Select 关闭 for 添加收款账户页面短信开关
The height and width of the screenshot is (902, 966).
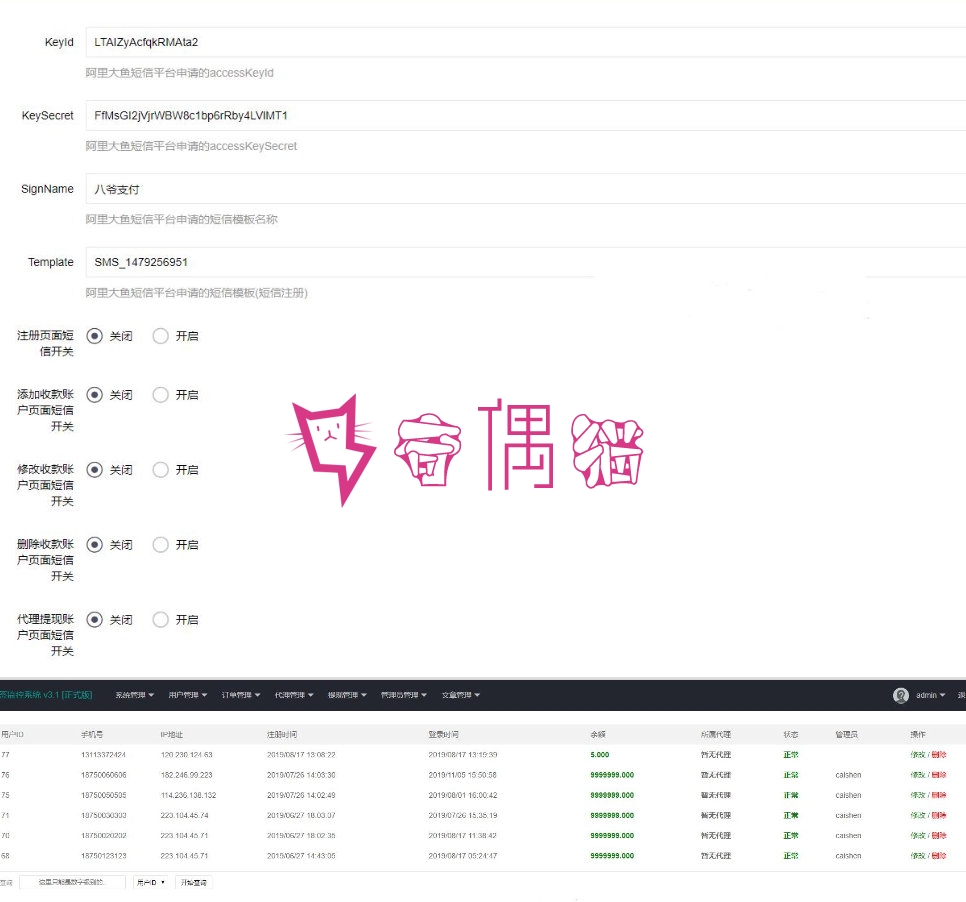click(94, 395)
